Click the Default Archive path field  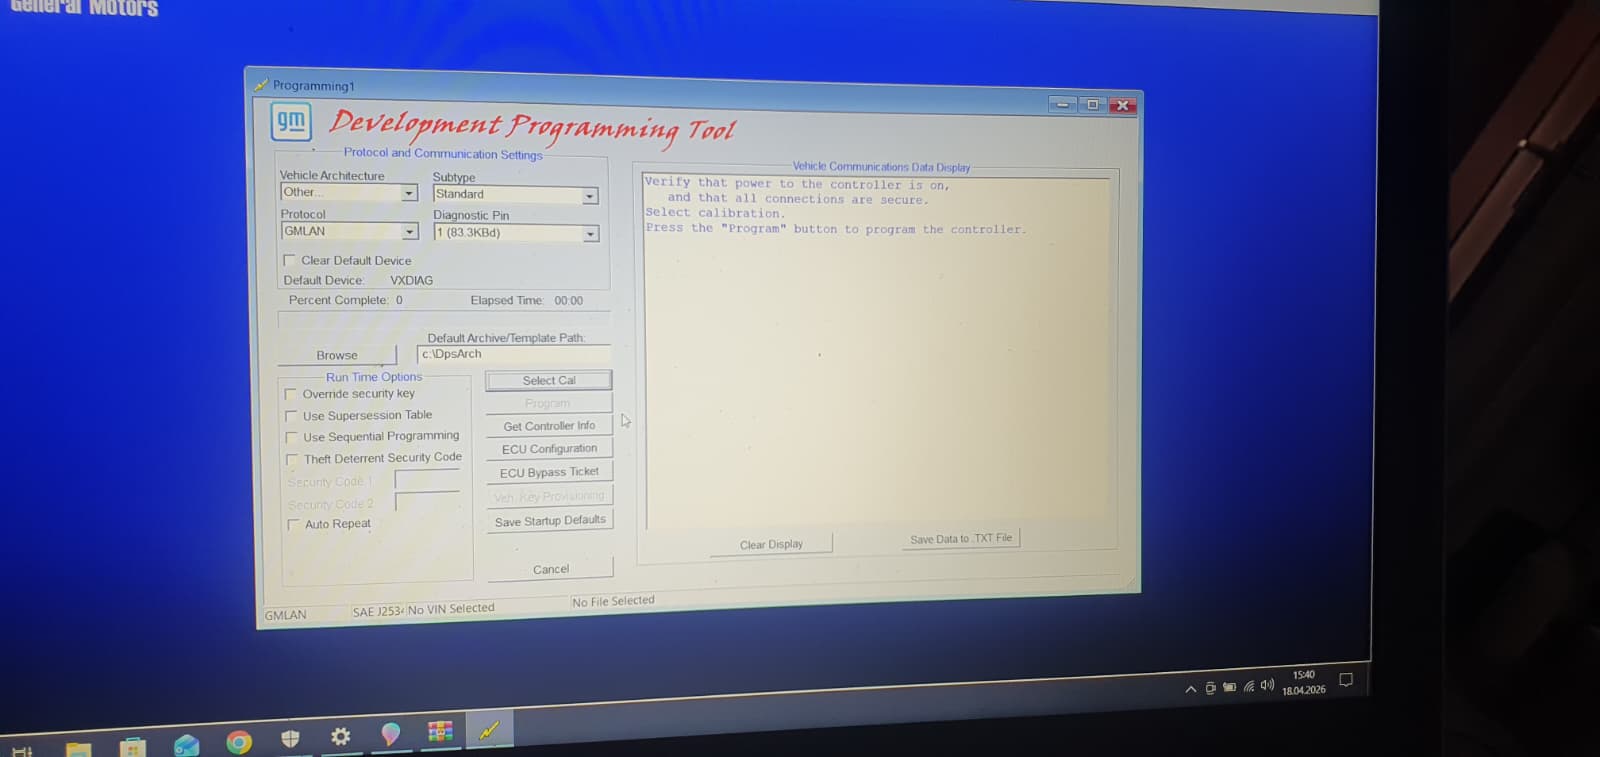click(513, 354)
